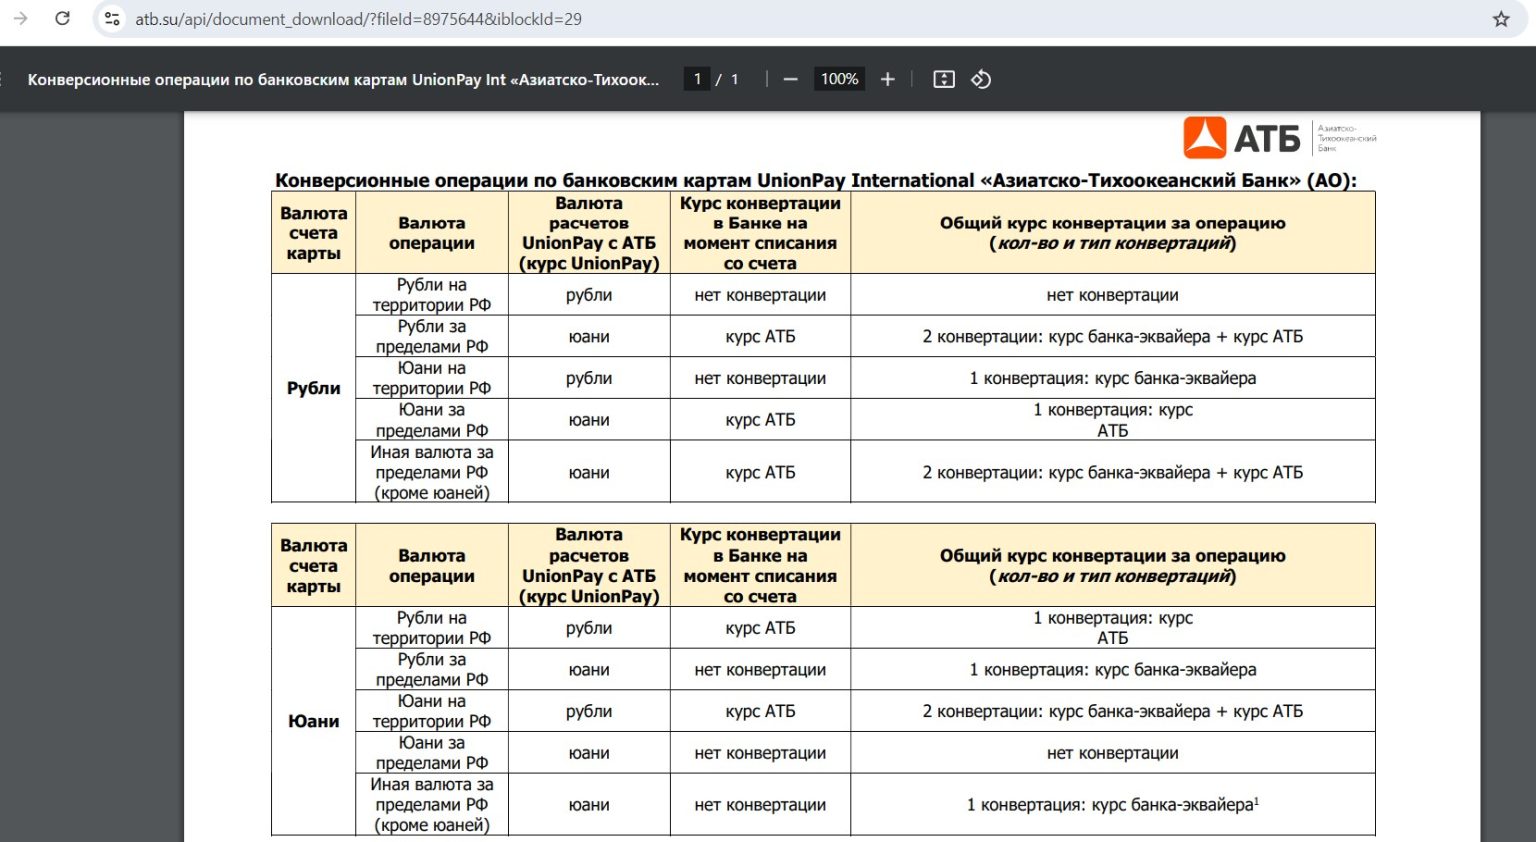
Task: Click the document heading about UnionPay International
Action: pyautogui.click(x=815, y=181)
